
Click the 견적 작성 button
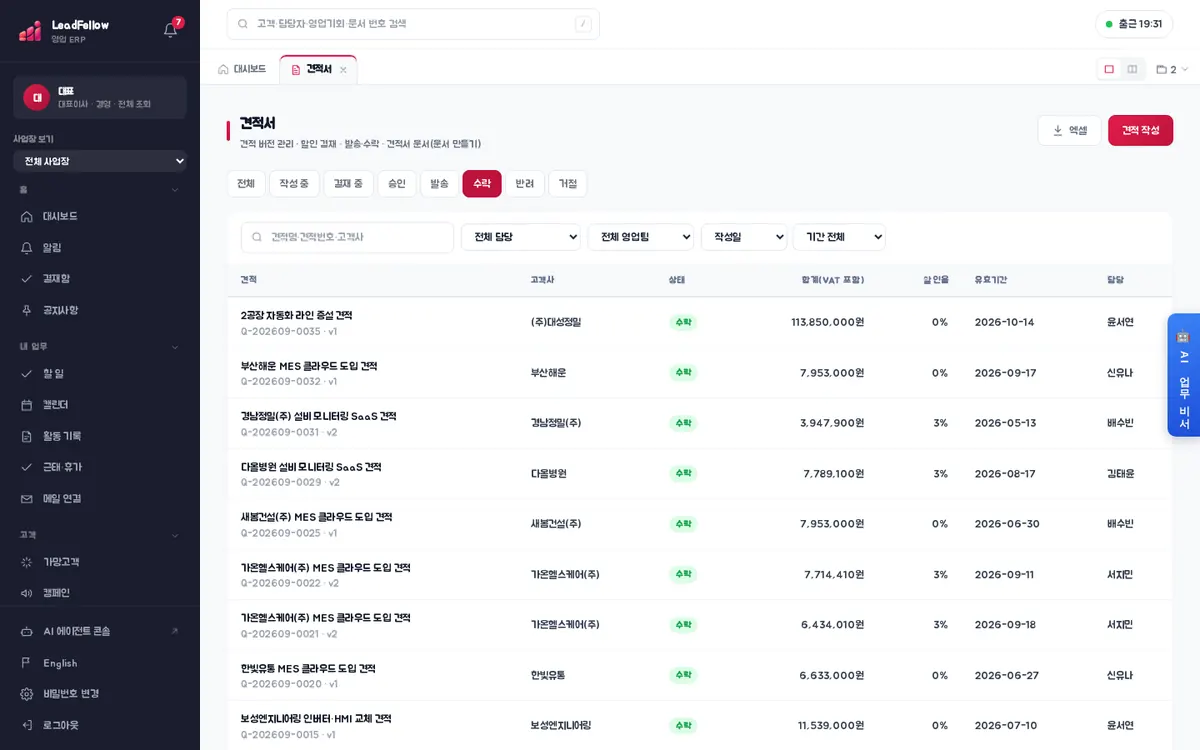[1140, 130]
